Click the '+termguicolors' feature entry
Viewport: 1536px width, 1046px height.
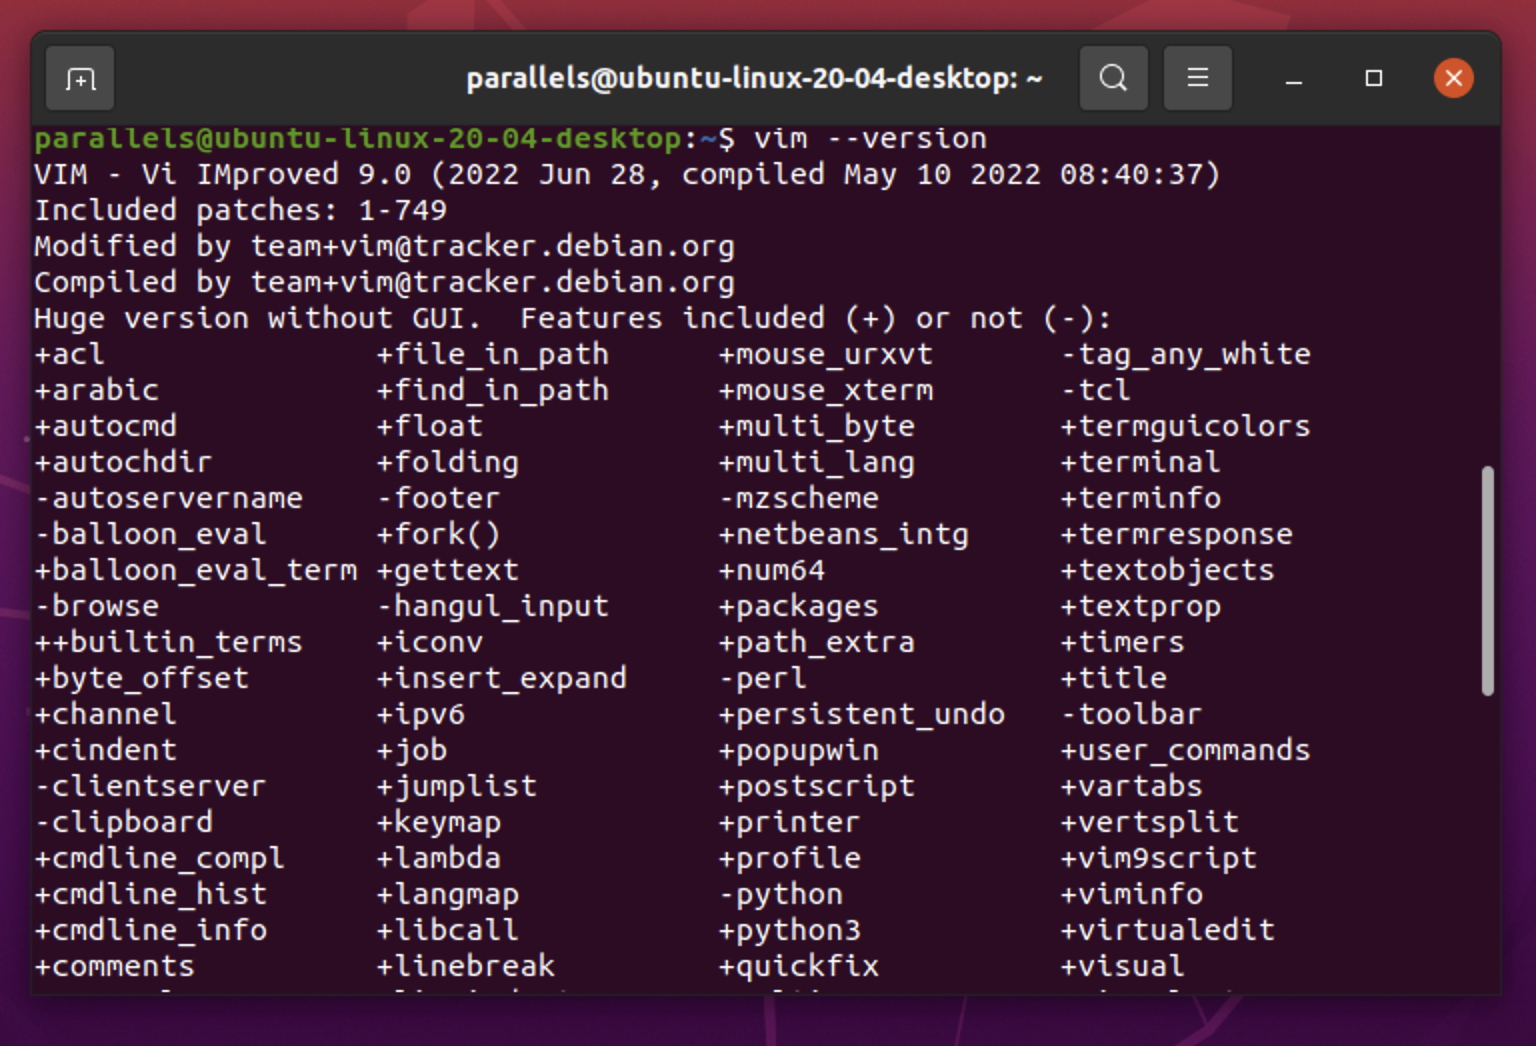click(1185, 426)
